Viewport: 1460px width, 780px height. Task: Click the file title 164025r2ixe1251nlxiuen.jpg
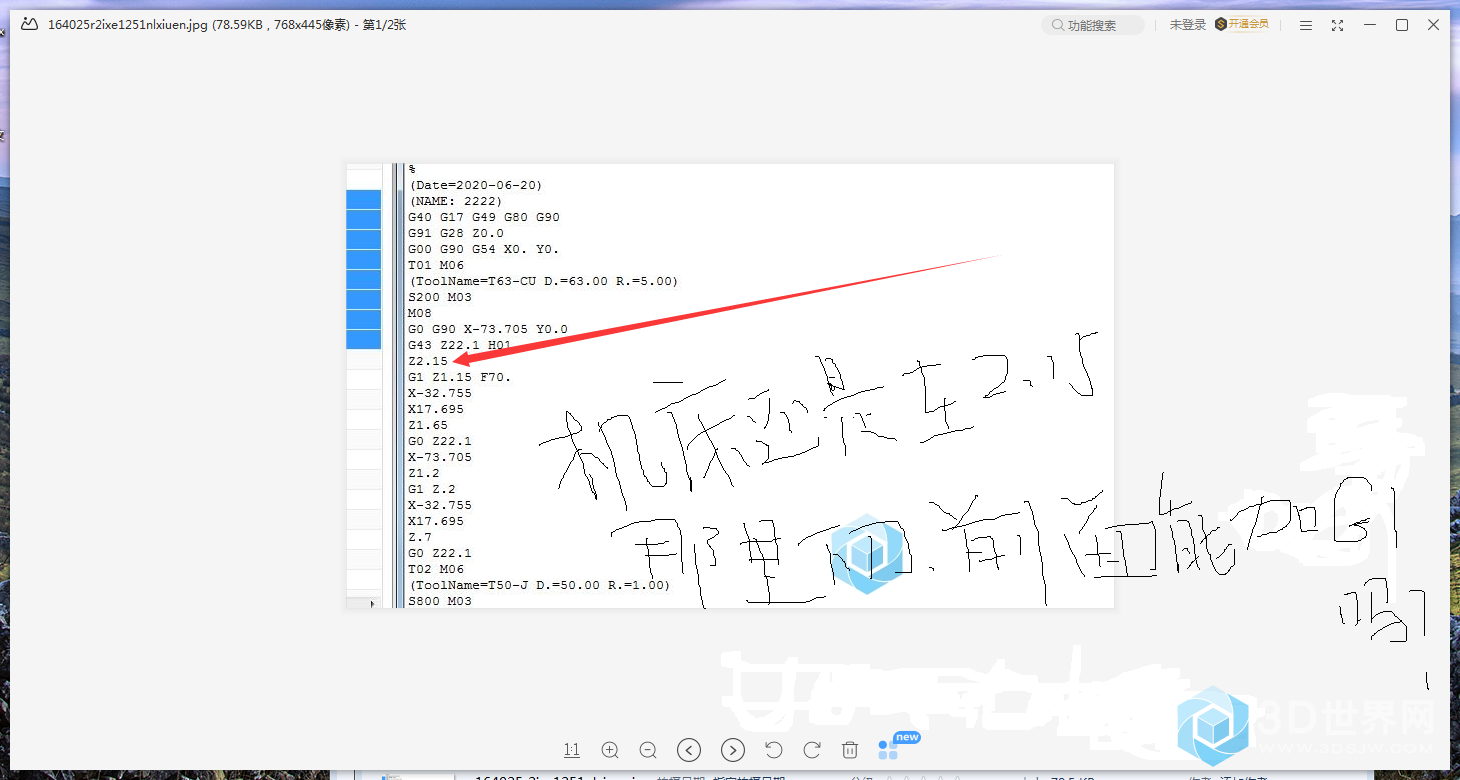pos(128,25)
